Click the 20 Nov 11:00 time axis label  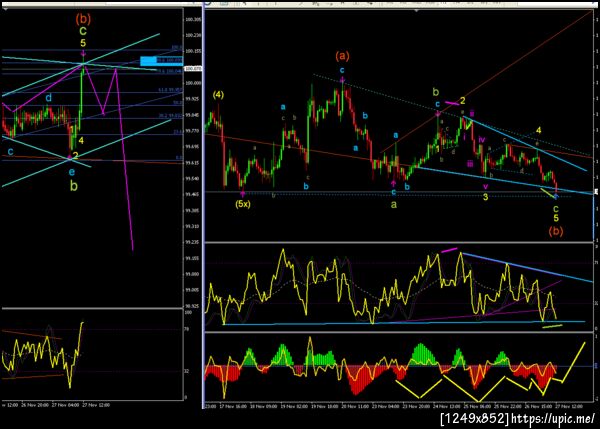pos(355,406)
